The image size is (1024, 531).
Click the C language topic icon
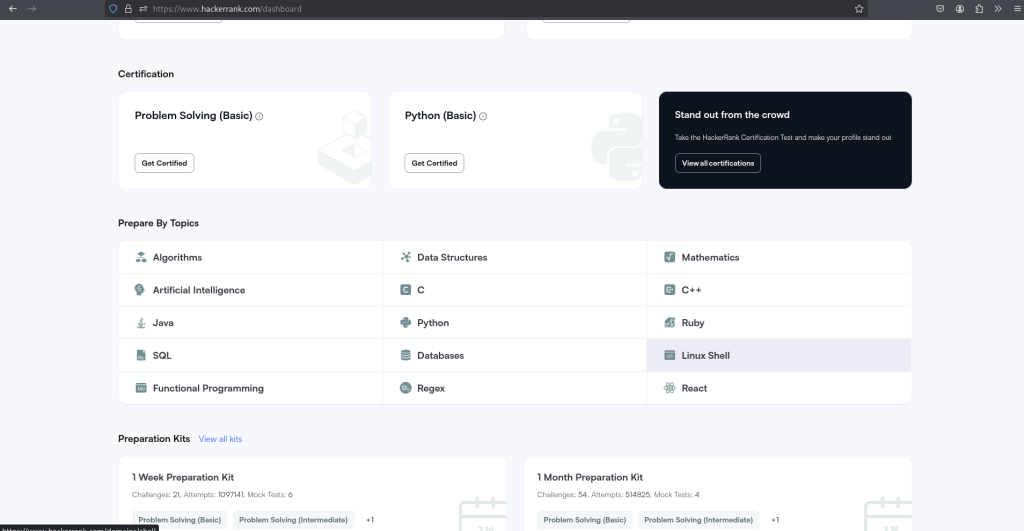[406, 290]
